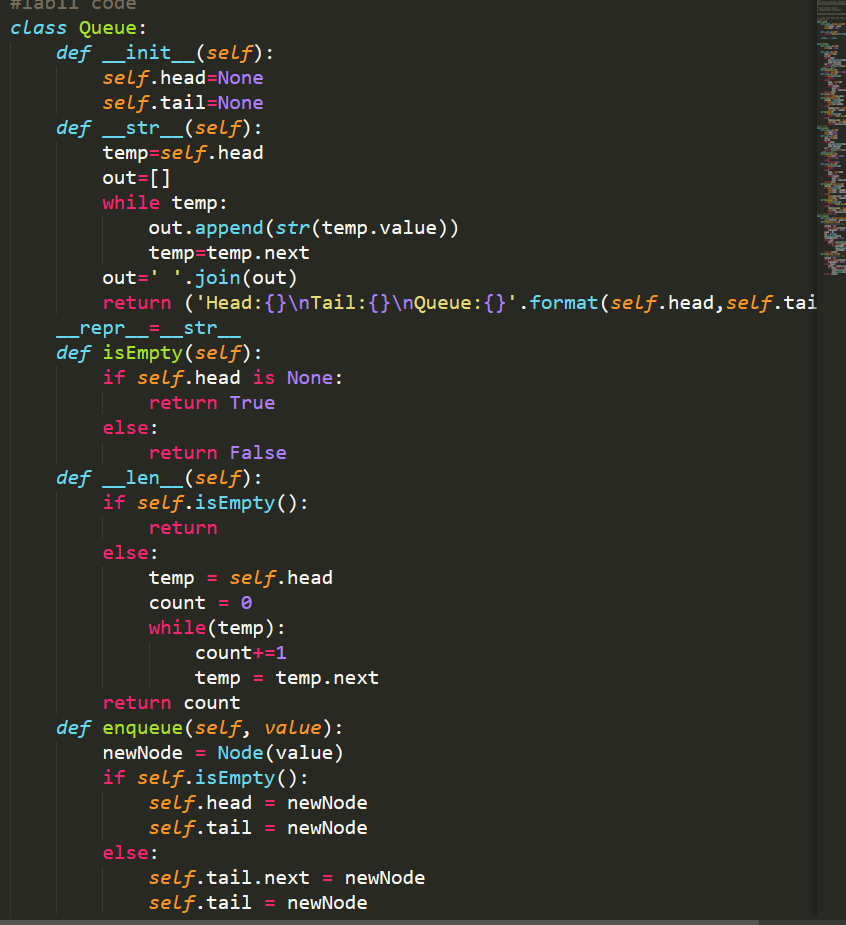Click the 'self.tail=None' line
The image size is (846, 925).
[x=183, y=103]
